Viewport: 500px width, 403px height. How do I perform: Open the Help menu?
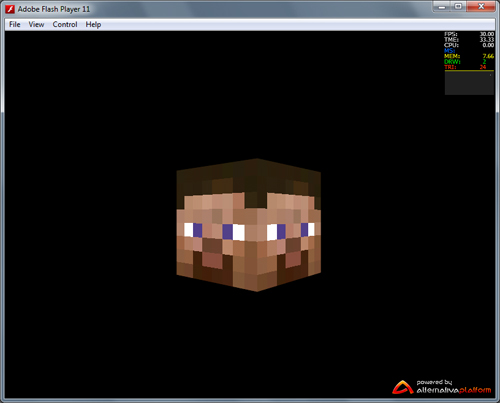click(93, 24)
